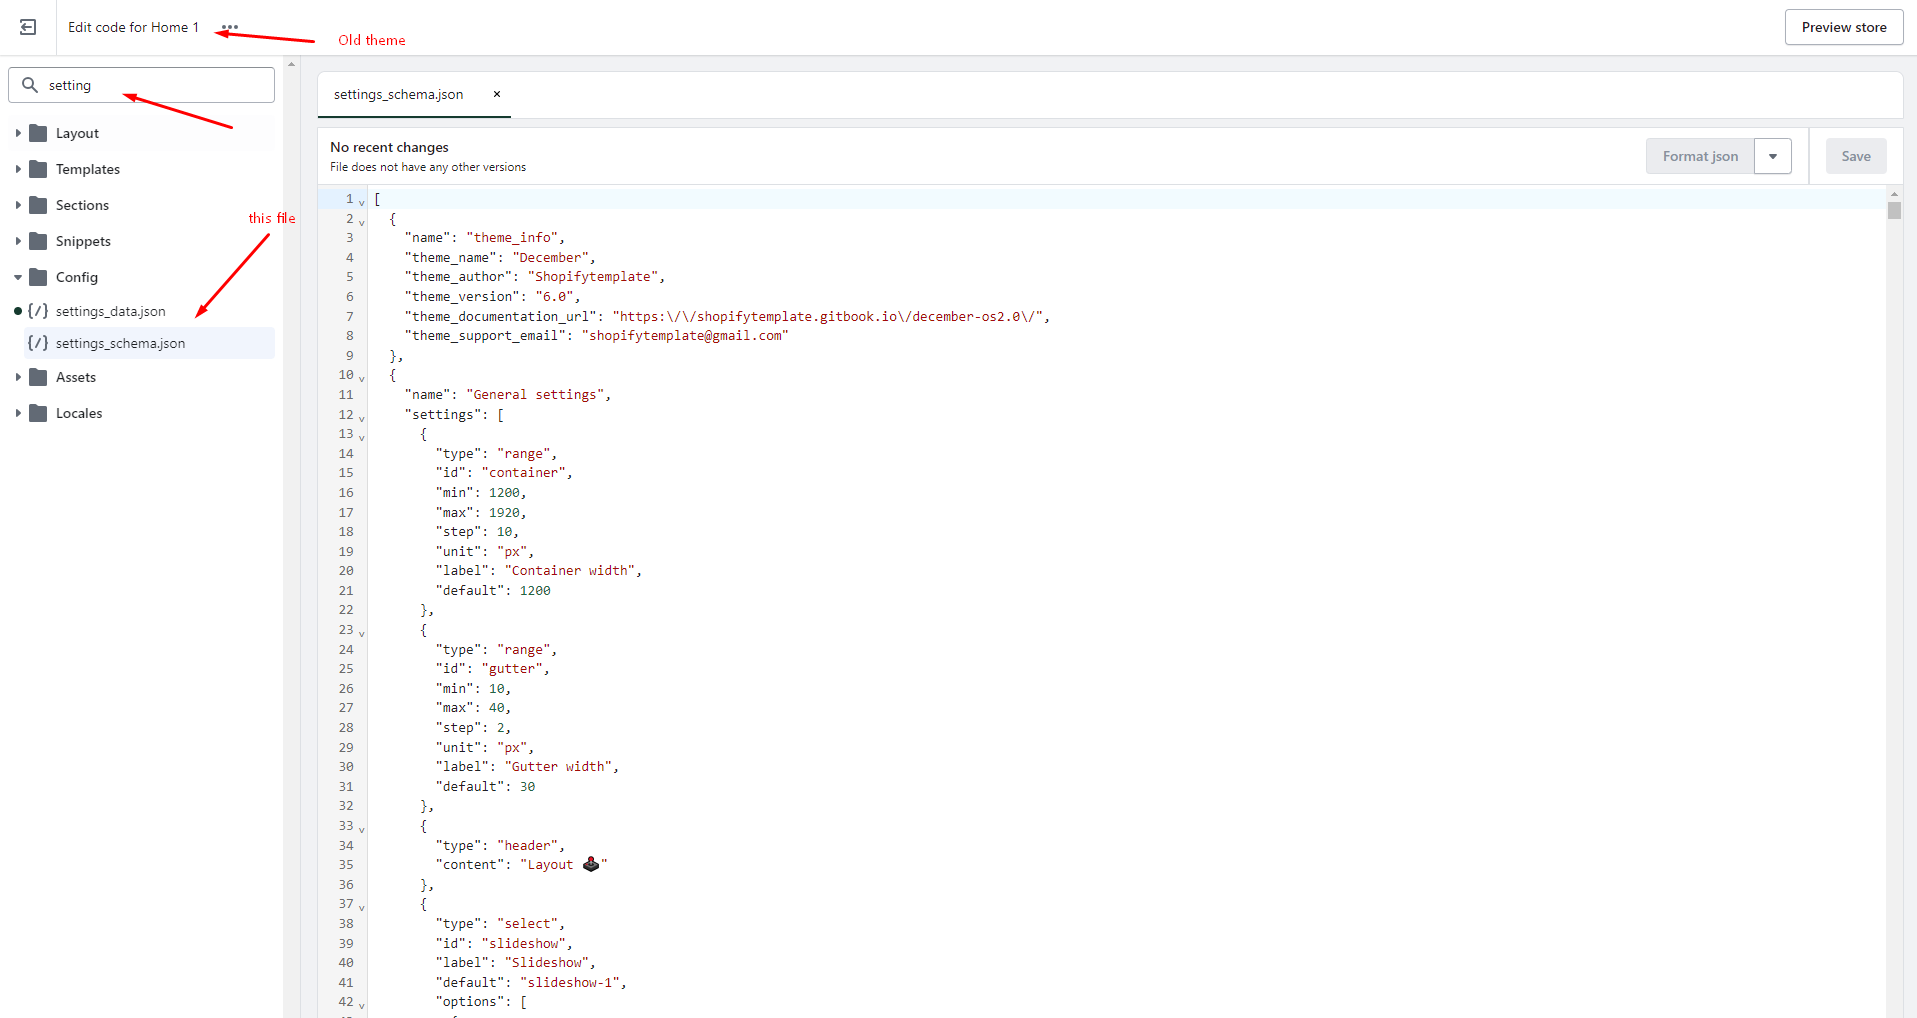Open the Format json dropdown arrow
Screen dimensions: 1917x1018
1772,156
